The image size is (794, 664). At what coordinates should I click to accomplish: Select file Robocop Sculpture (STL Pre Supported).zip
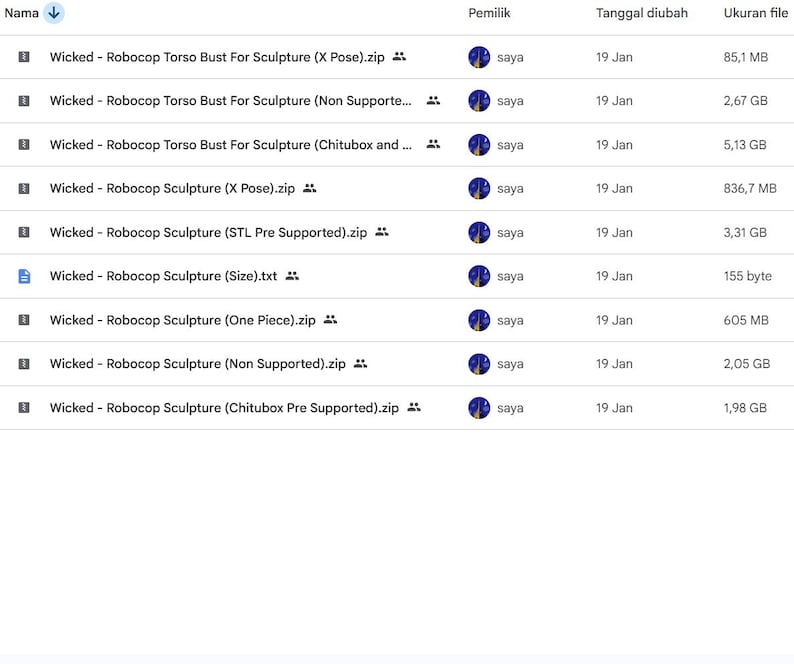click(208, 232)
